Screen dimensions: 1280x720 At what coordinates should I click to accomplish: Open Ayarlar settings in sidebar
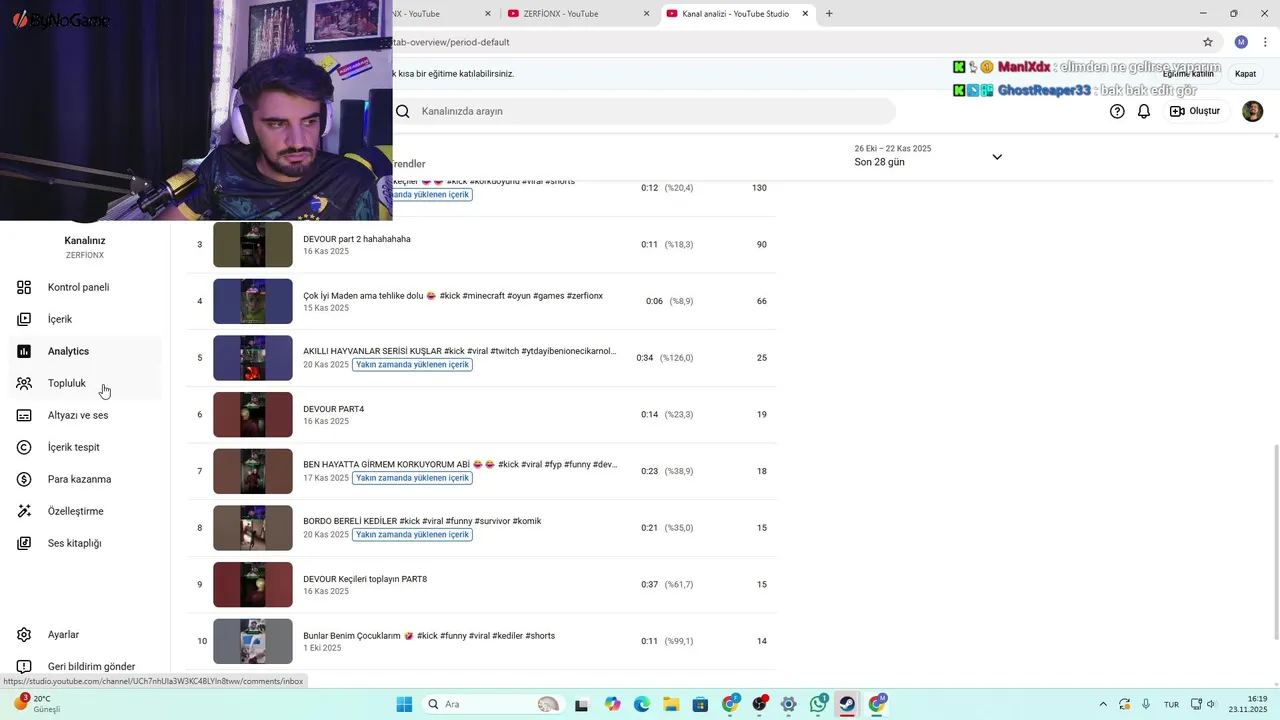85,635
